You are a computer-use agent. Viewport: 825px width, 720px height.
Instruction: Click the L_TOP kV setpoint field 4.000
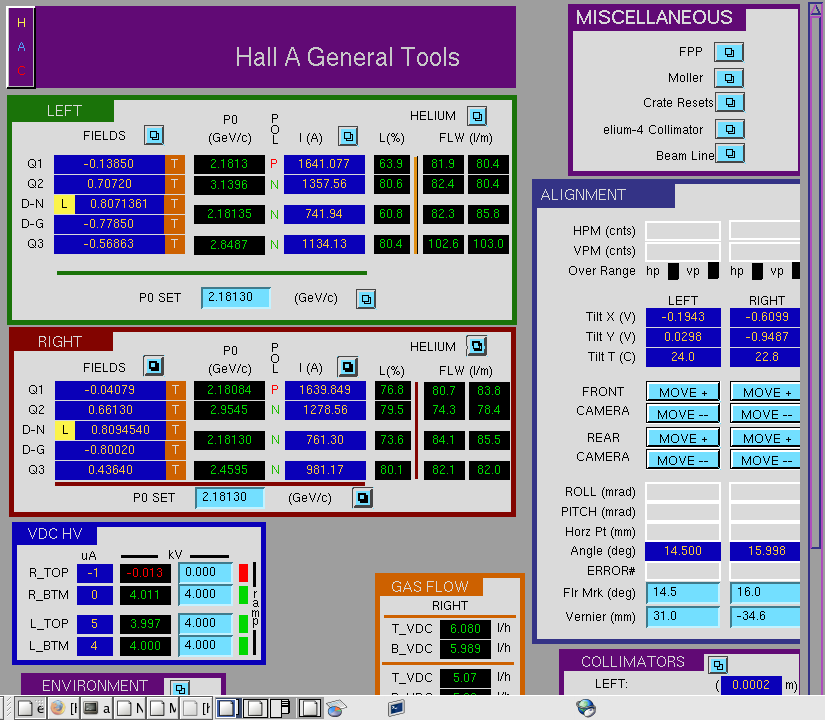pos(206,624)
